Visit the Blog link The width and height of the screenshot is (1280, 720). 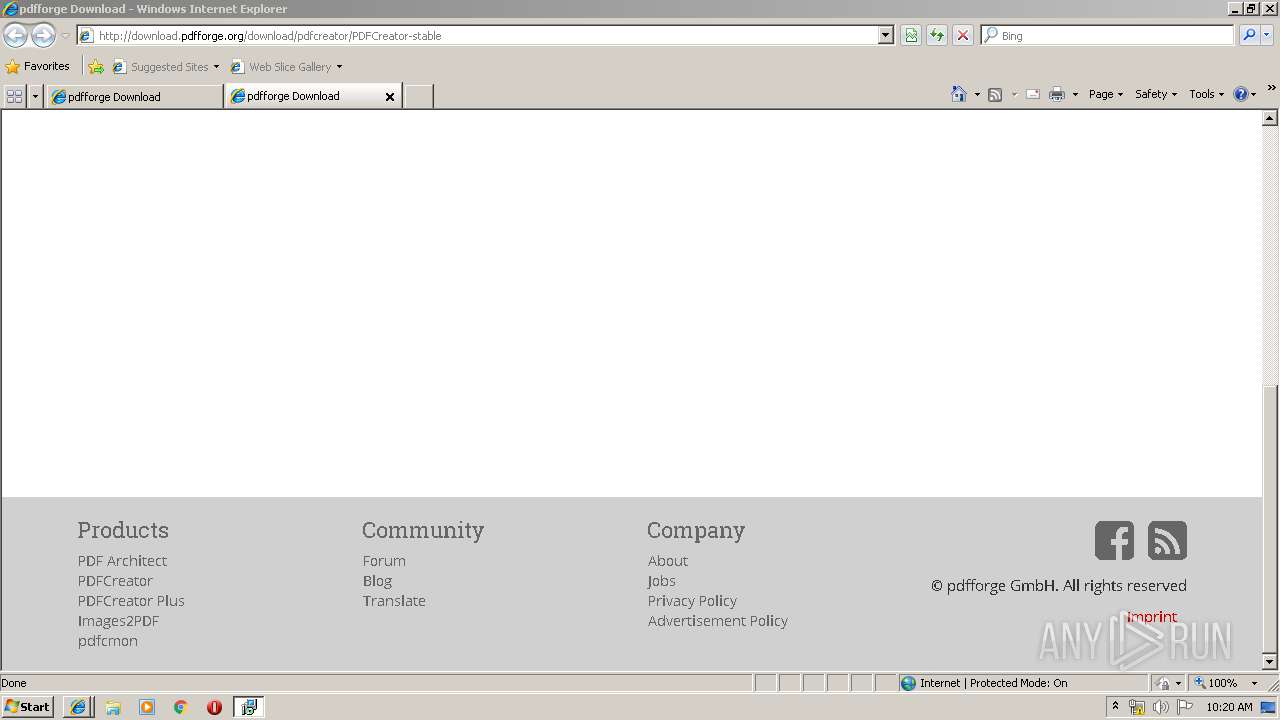pyautogui.click(x=377, y=581)
